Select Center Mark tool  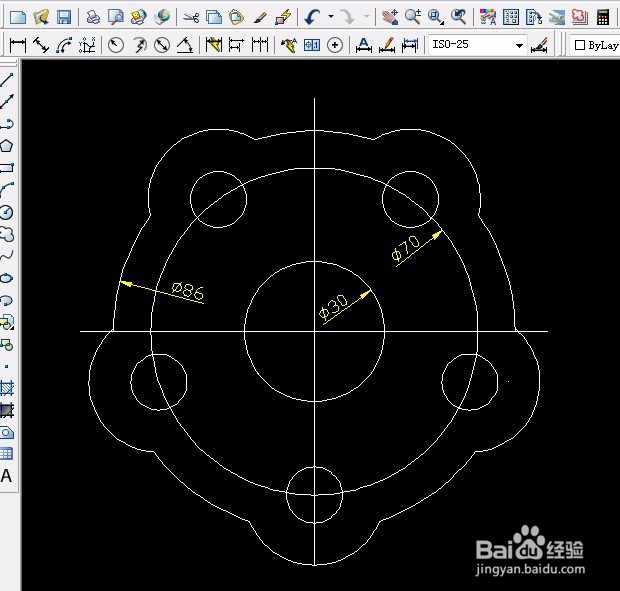335,45
